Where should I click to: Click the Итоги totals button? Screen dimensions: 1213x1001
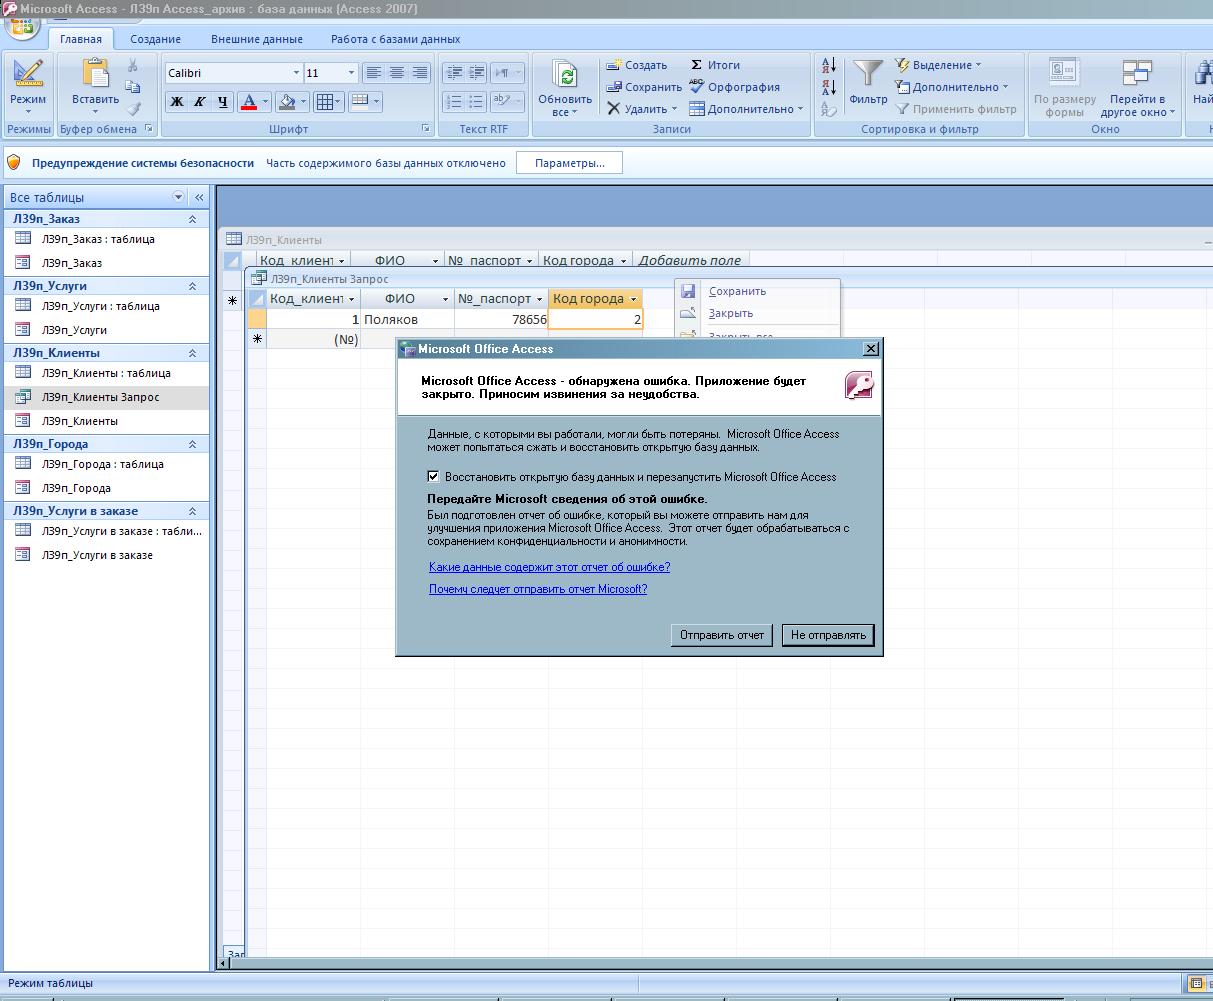tap(715, 65)
